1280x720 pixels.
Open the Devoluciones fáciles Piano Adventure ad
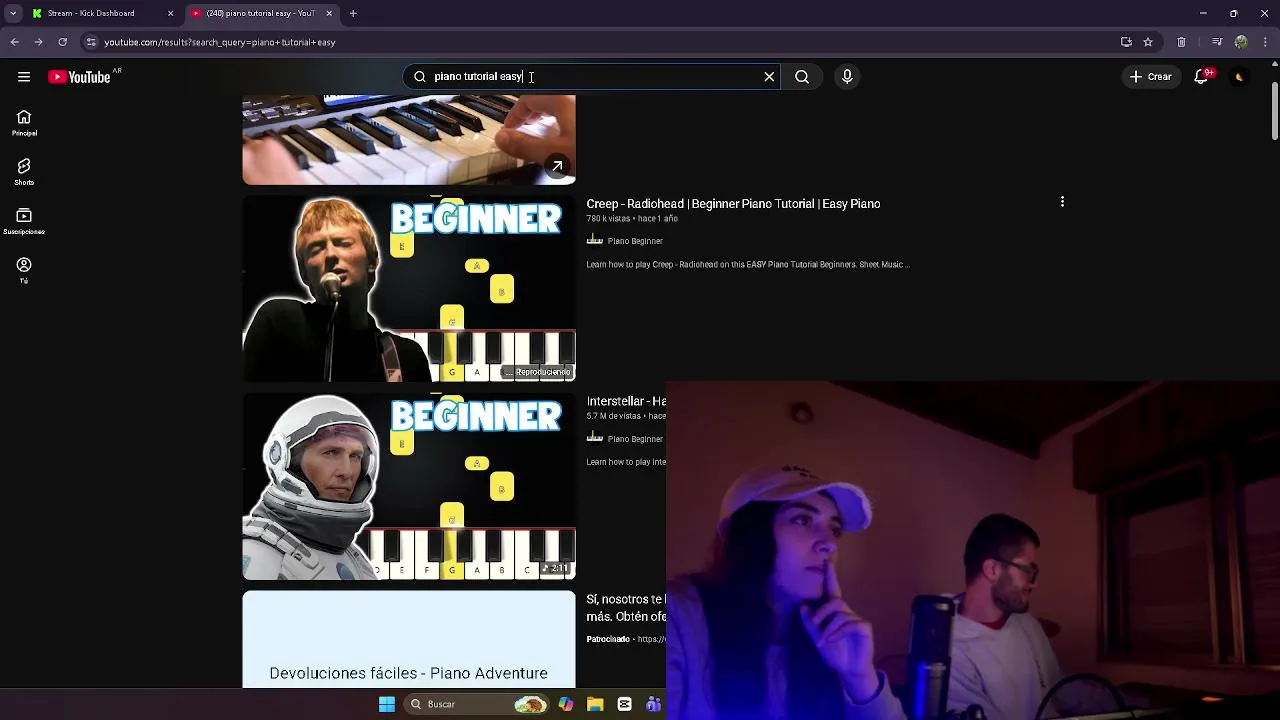coord(409,640)
